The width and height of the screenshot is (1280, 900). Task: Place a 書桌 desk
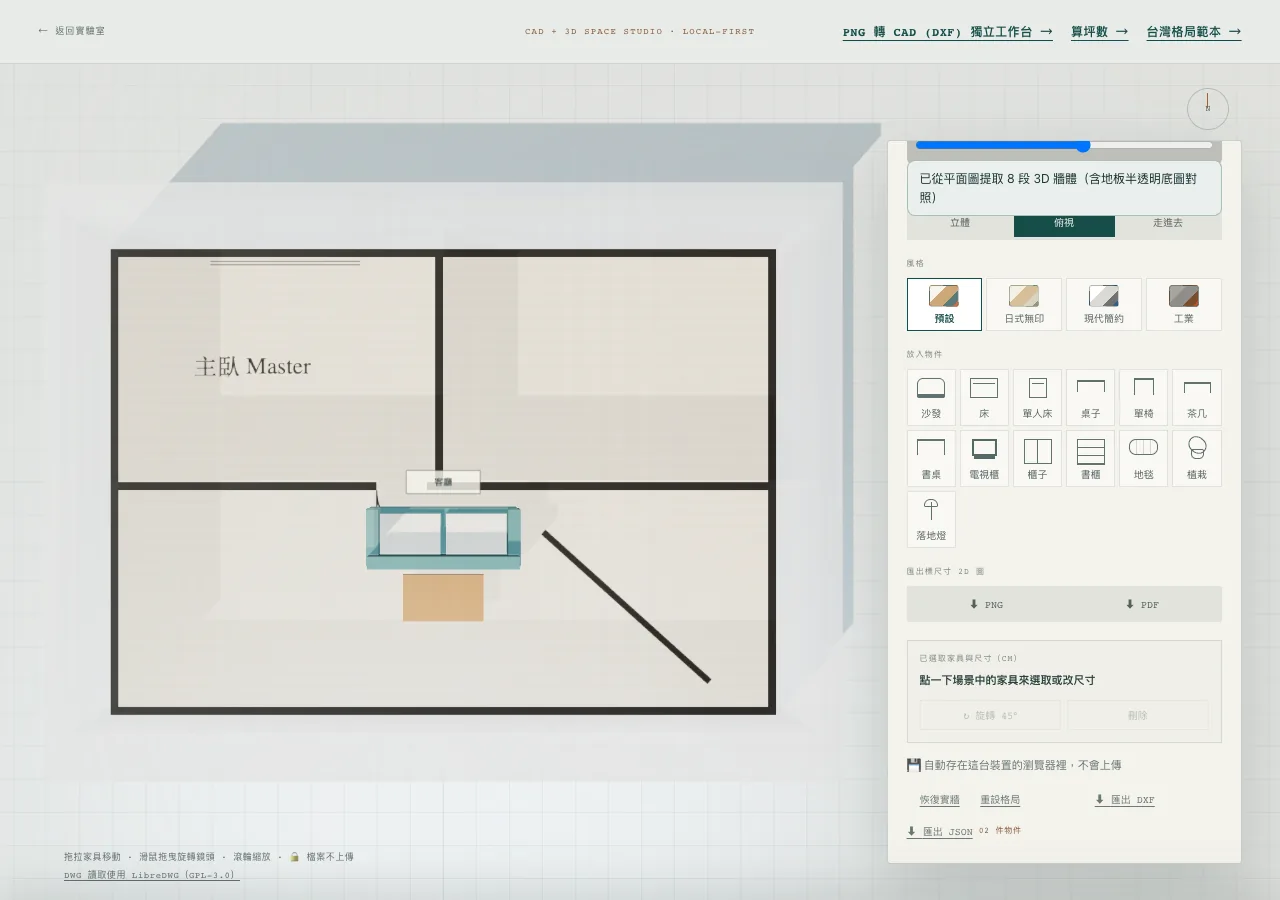click(x=931, y=459)
